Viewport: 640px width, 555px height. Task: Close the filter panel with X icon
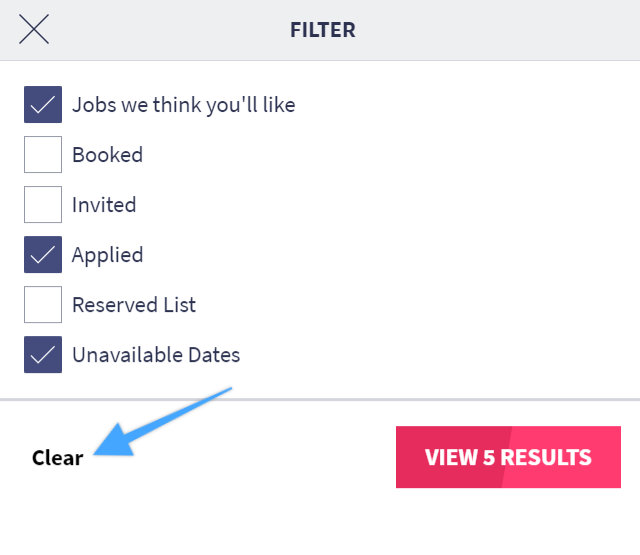(34, 29)
